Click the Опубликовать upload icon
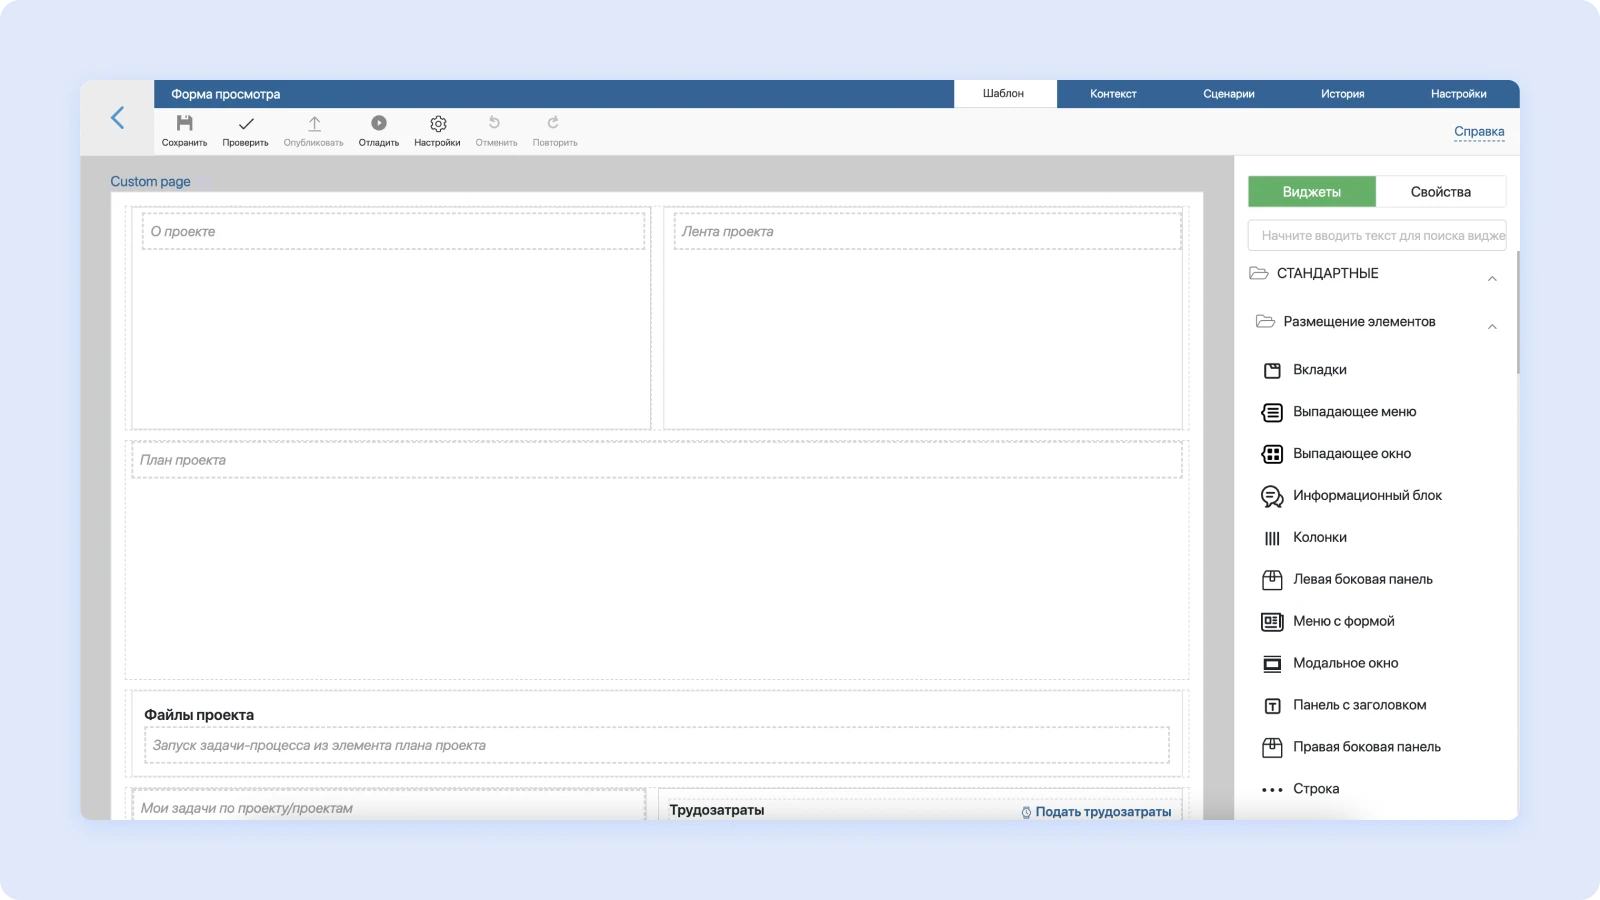This screenshot has width=1600, height=900. [x=314, y=123]
